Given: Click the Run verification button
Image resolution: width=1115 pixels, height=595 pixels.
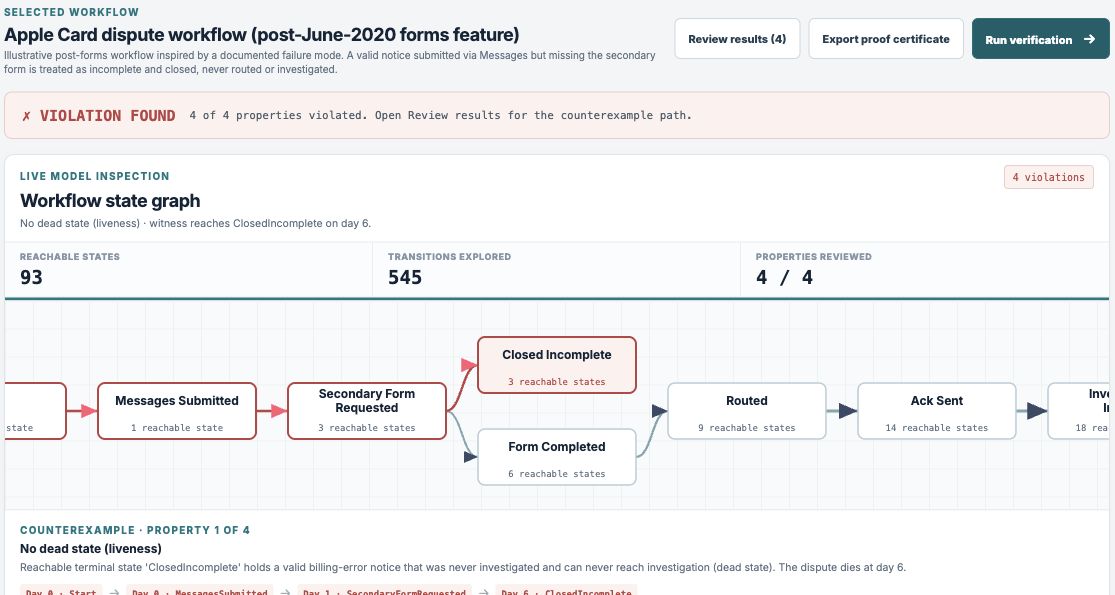Looking at the screenshot, I should click(x=1040, y=39).
